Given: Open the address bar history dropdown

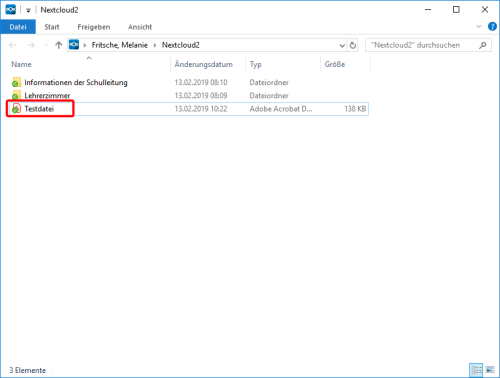Looking at the screenshot, I should [x=342, y=45].
